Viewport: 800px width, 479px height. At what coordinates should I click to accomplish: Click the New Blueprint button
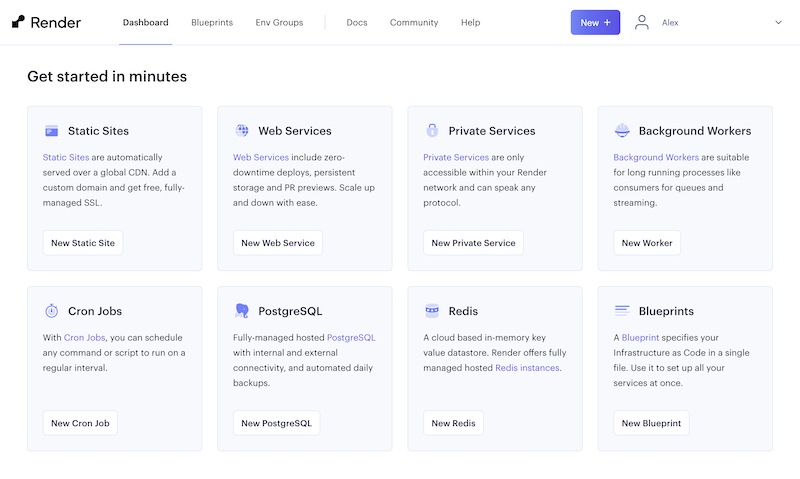coord(651,423)
